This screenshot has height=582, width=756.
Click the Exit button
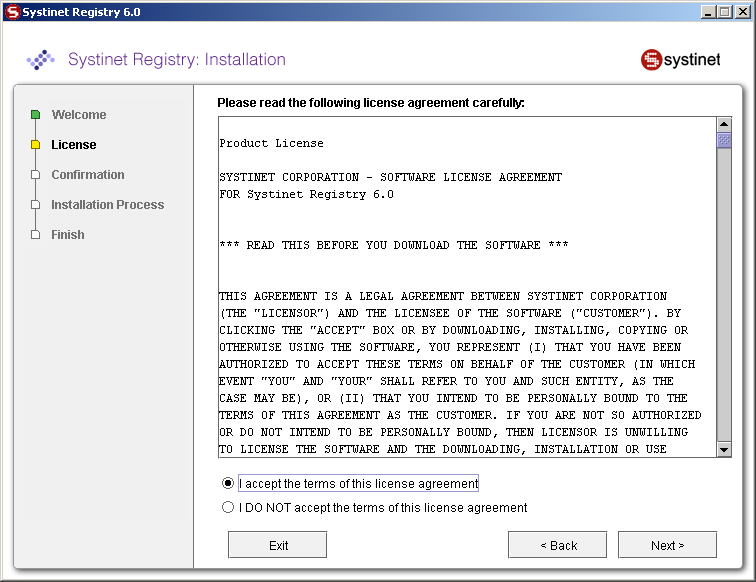coord(277,545)
